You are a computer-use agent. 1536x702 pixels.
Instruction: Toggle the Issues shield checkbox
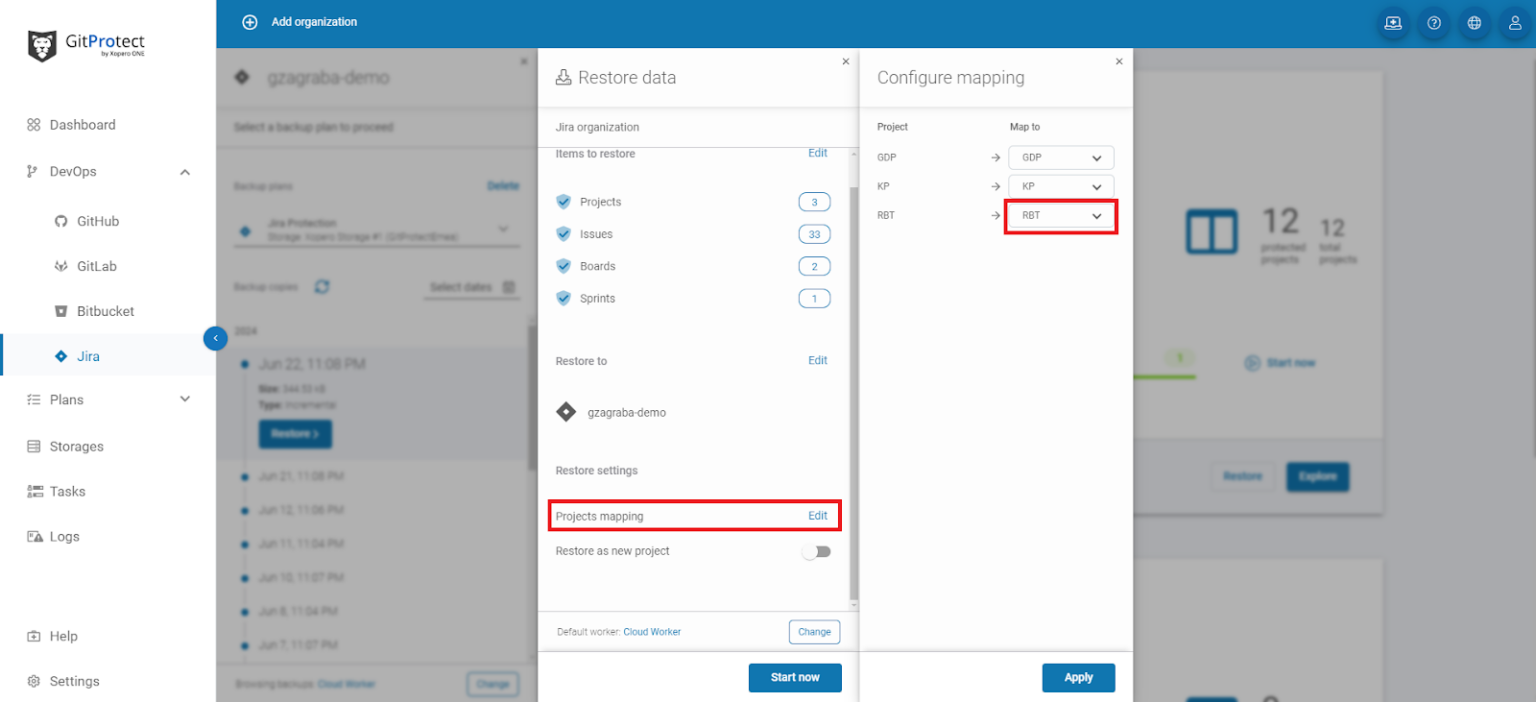(563, 234)
